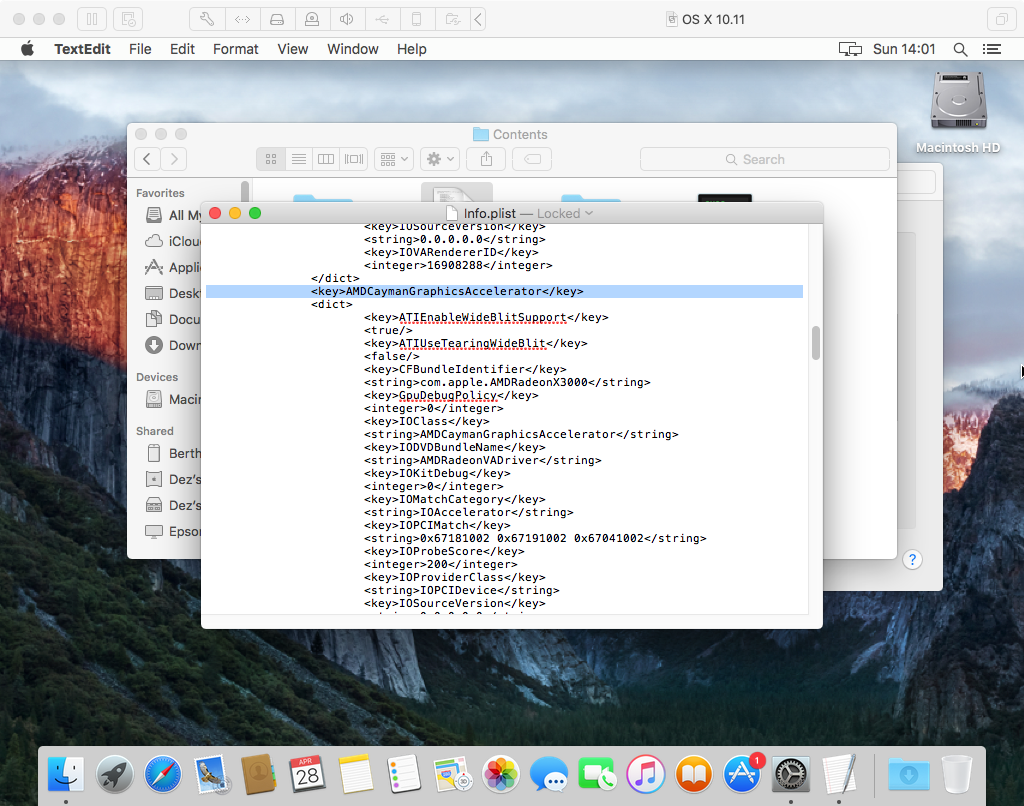Click the Finder edit tags button
The width and height of the screenshot is (1024, 806).
[x=532, y=159]
